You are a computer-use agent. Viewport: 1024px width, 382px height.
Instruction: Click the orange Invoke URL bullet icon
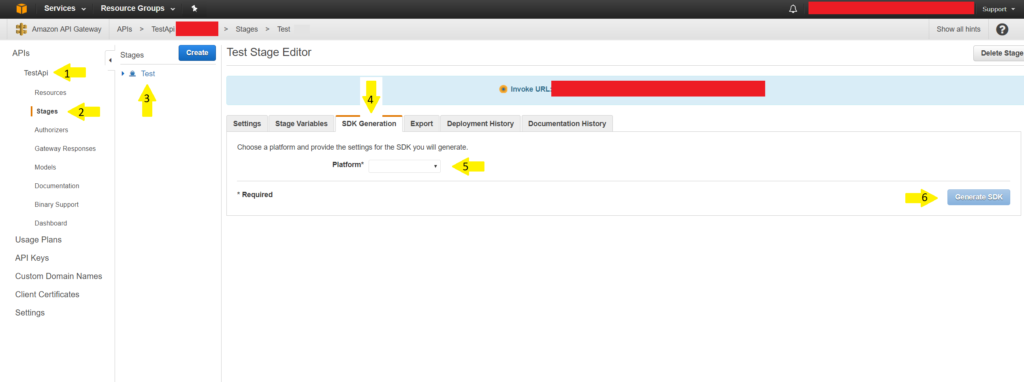503,89
